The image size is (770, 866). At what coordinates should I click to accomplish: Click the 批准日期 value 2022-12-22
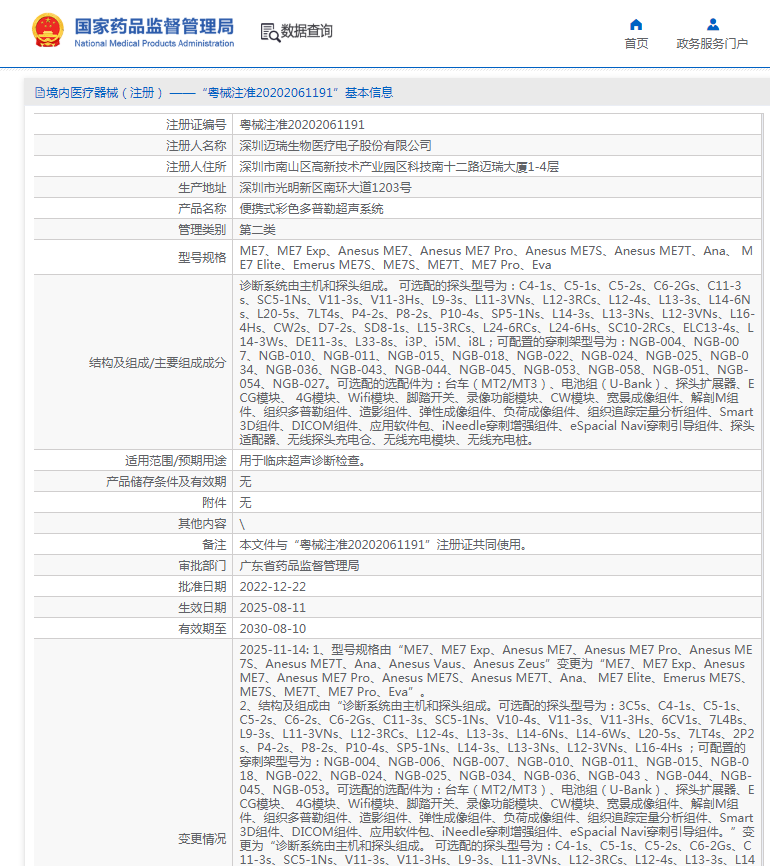[x=272, y=587]
